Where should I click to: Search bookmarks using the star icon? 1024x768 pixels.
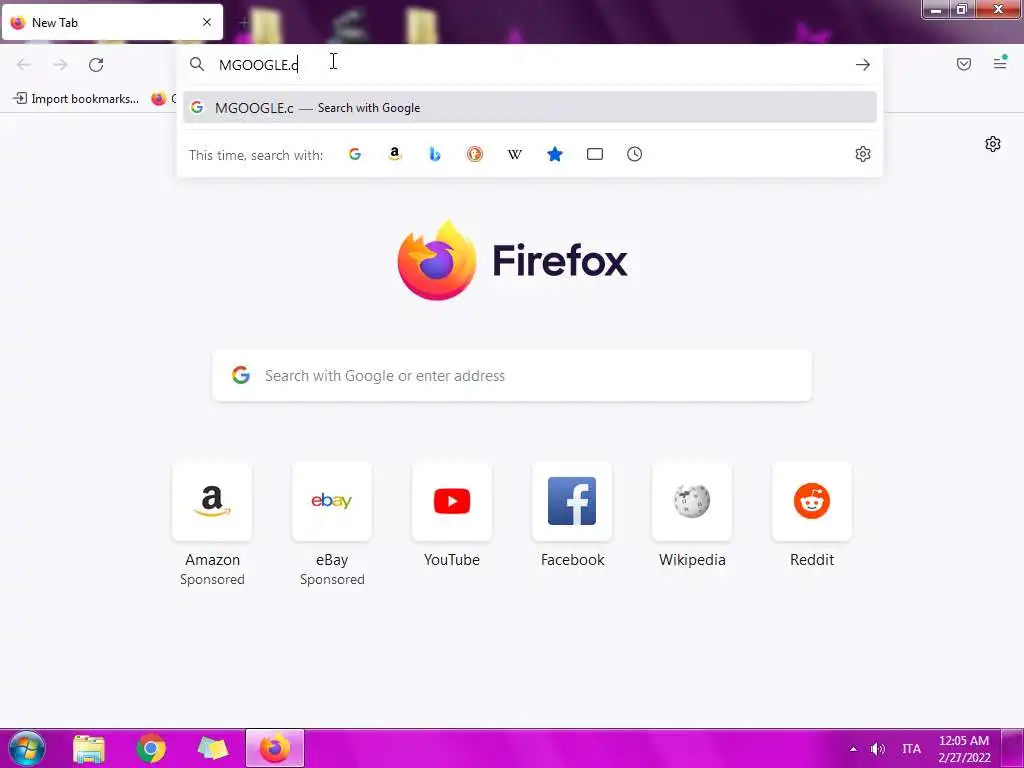[554, 154]
